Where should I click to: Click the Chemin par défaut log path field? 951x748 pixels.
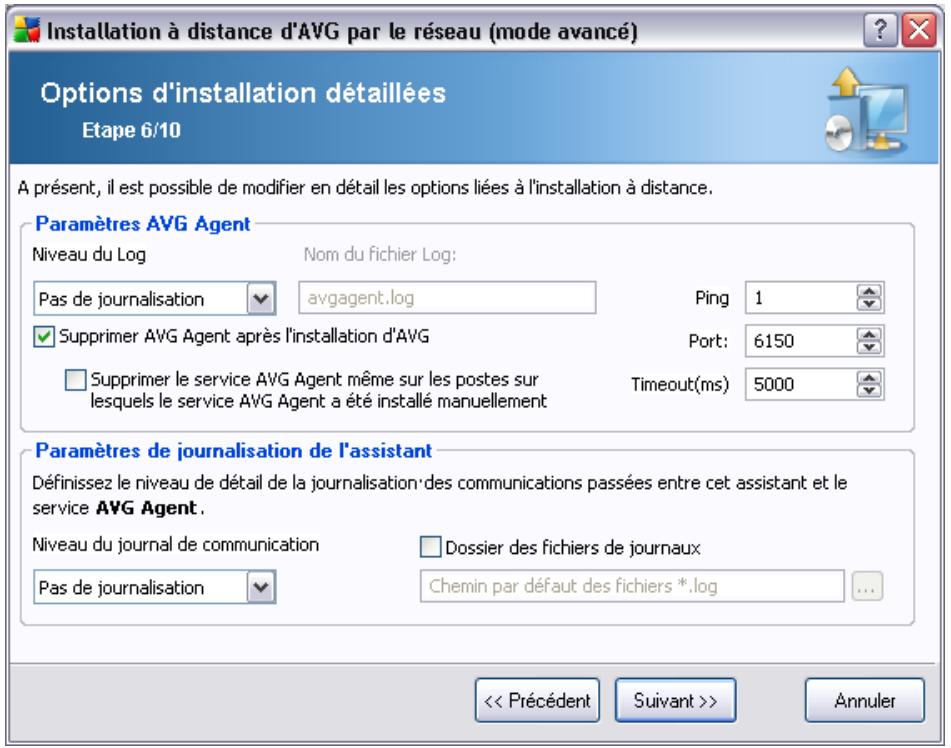632,586
